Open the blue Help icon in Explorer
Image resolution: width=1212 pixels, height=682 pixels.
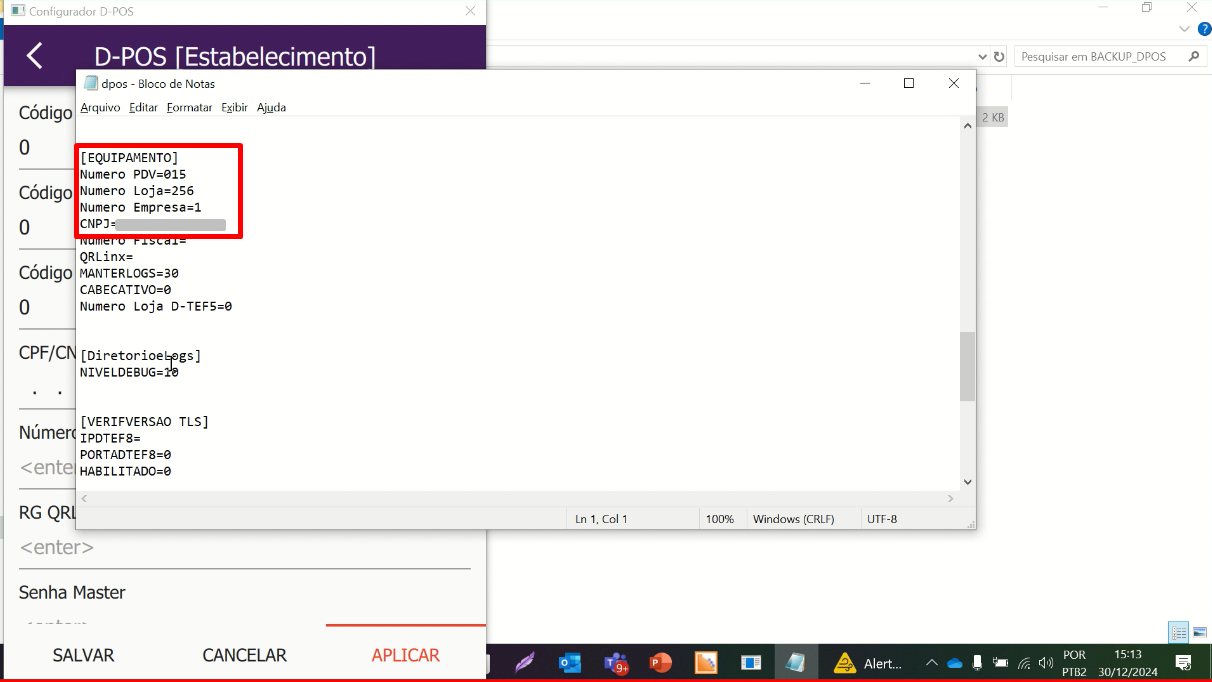click(1204, 29)
